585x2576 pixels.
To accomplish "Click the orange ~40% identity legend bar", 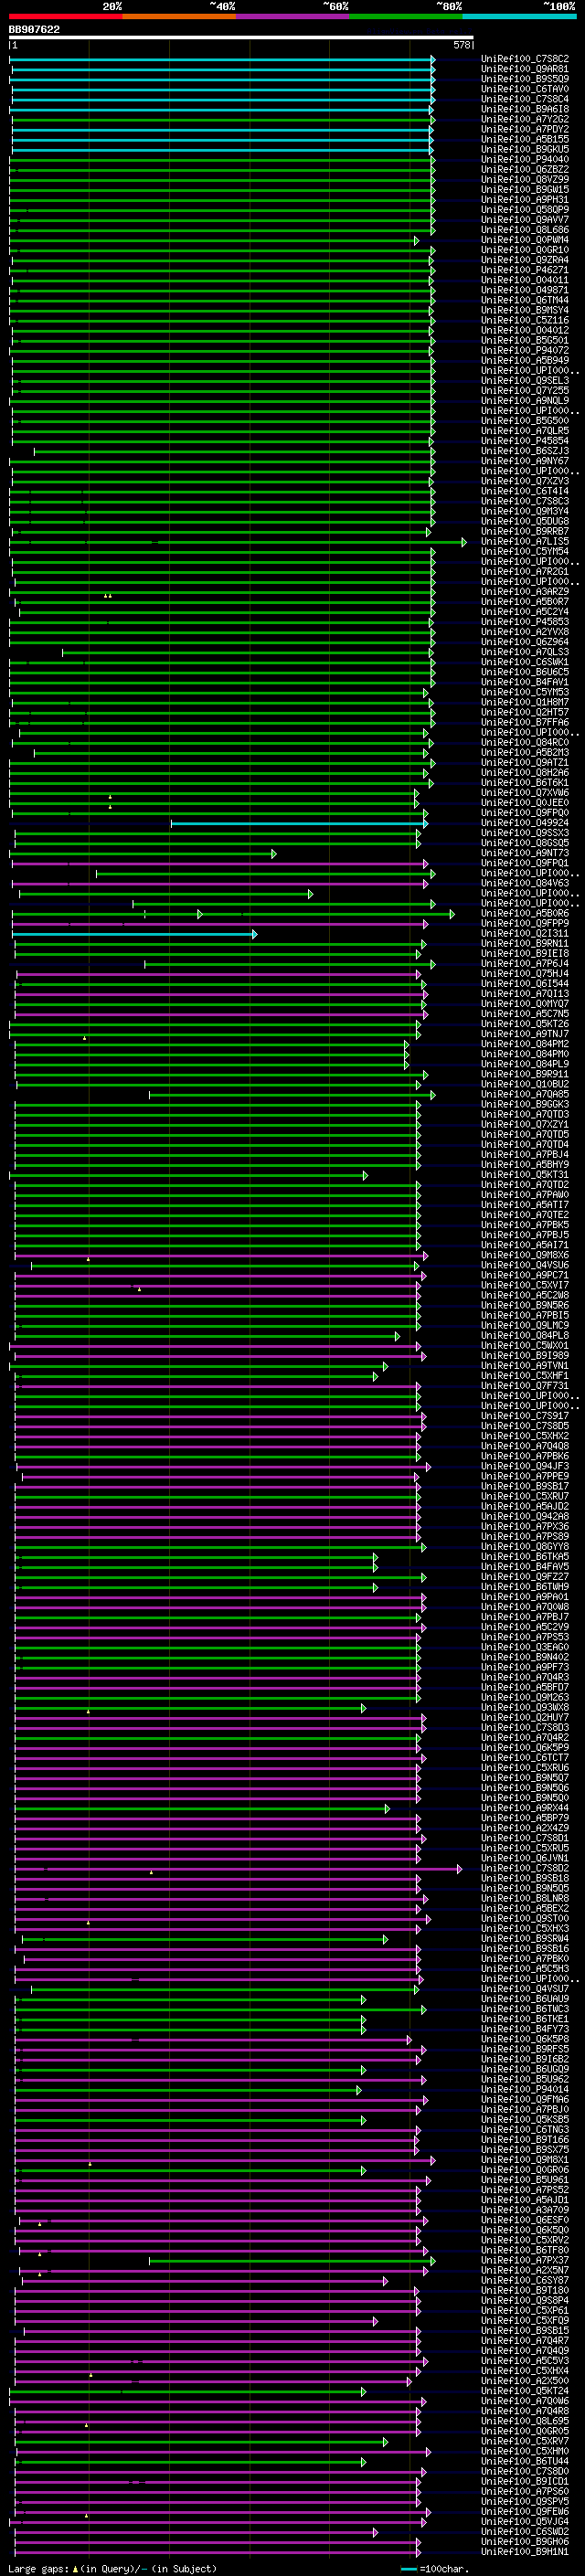I will [x=179, y=16].
